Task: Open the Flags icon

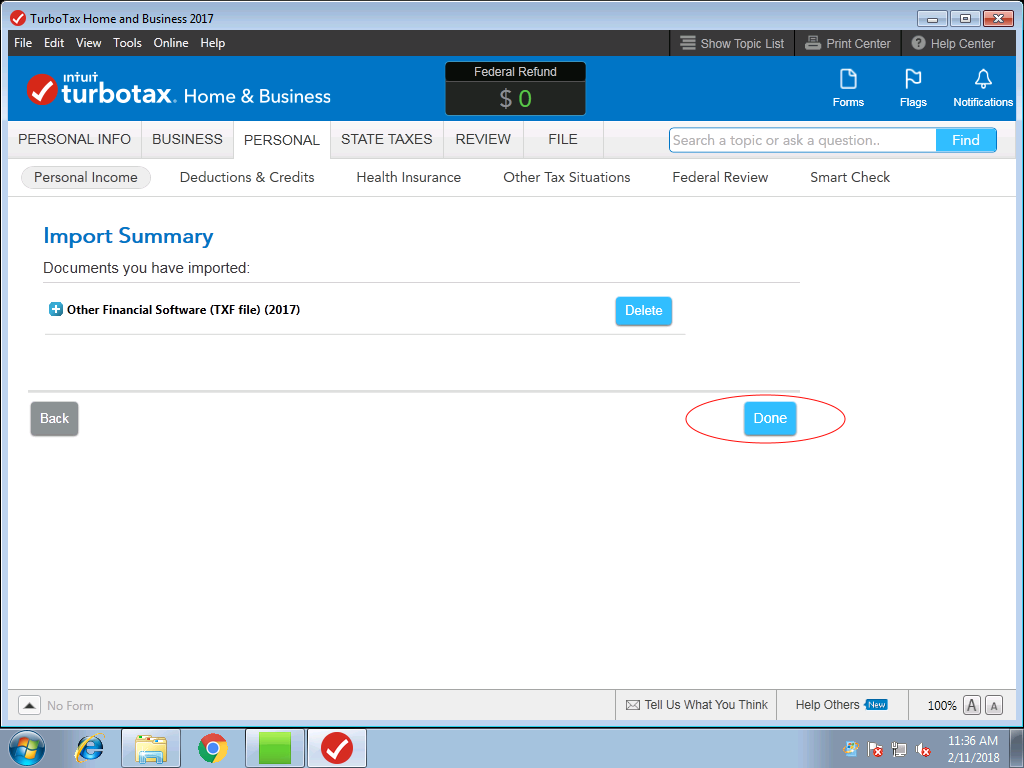Action: [x=912, y=88]
